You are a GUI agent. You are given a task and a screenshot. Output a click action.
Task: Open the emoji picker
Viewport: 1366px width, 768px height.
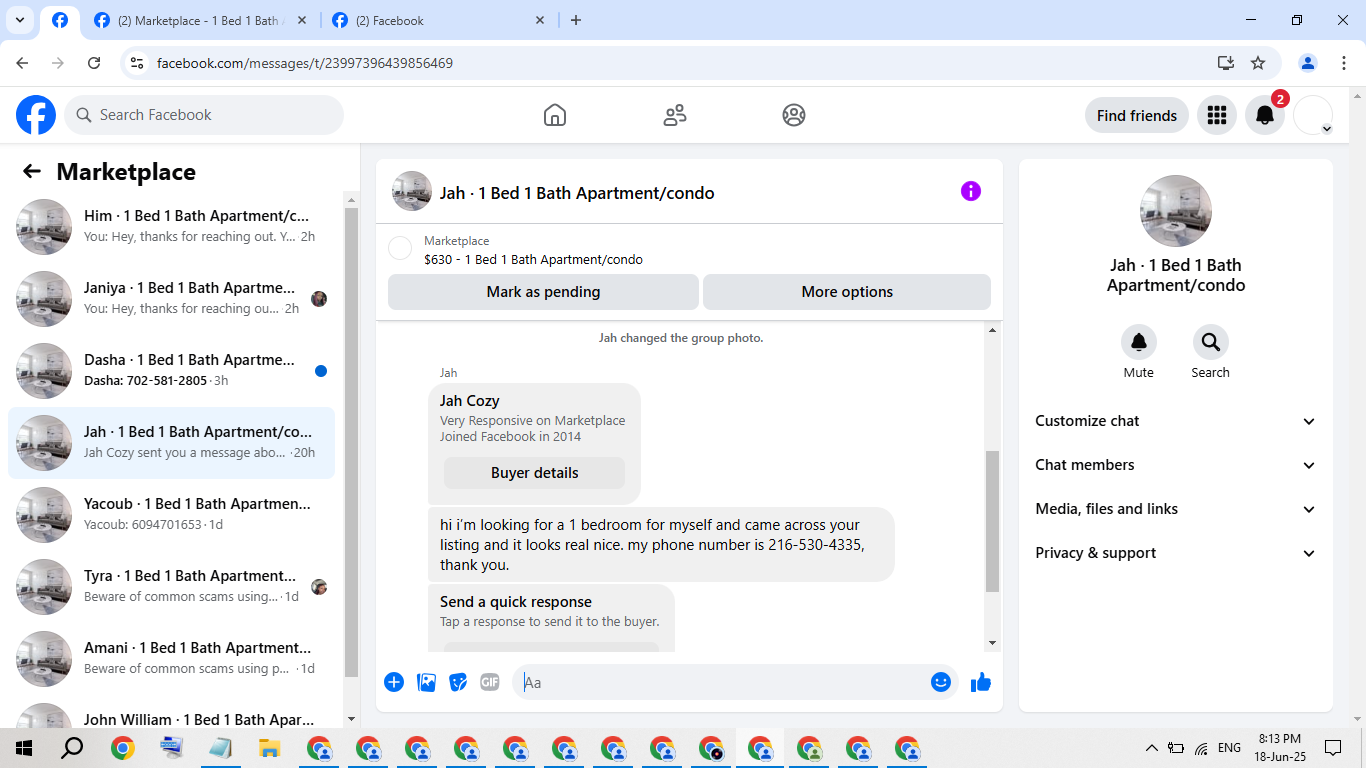[940, 682]
